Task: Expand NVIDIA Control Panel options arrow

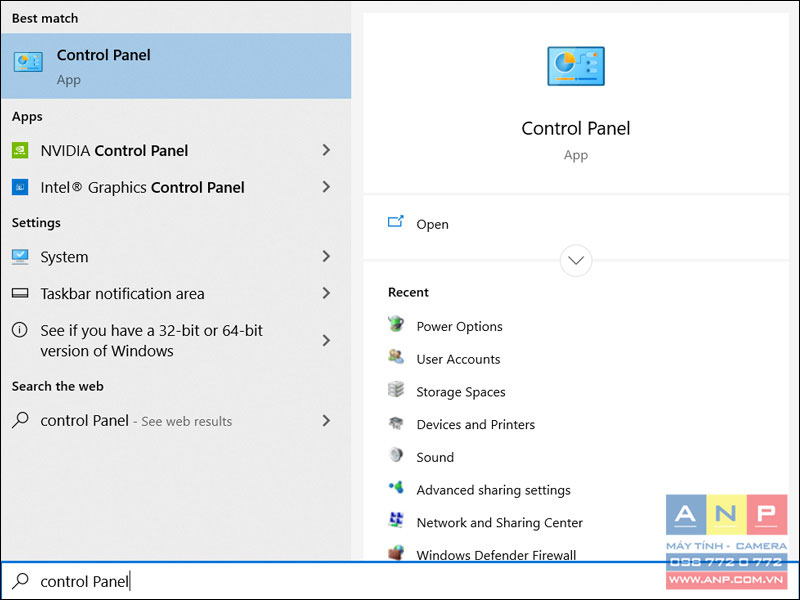Action: click(x=326, y=150)
